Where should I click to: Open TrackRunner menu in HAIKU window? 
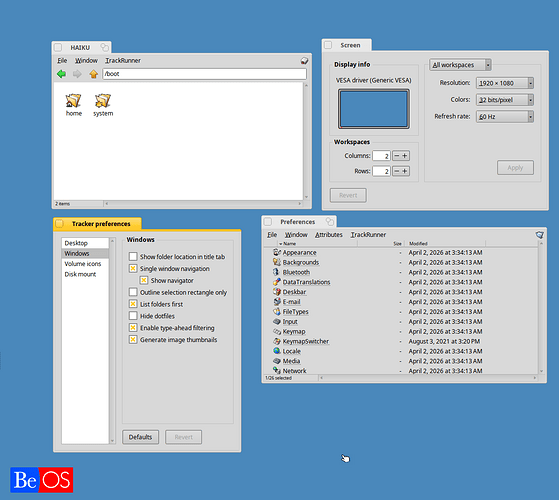tap(123, 61)
